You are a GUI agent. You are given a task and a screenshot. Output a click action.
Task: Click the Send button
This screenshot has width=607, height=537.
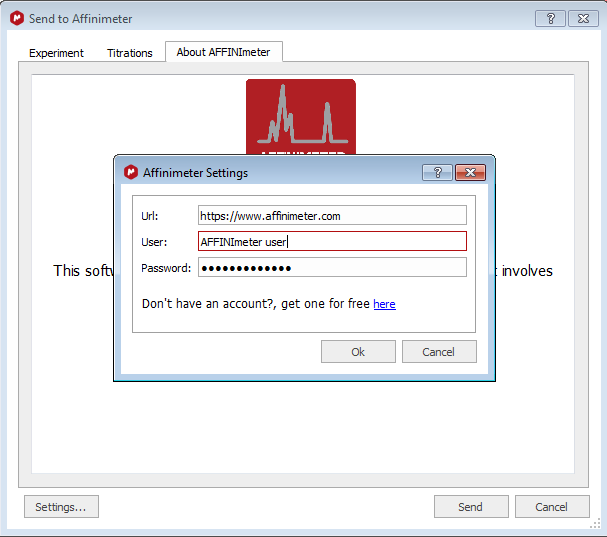[x=471, y=506]
